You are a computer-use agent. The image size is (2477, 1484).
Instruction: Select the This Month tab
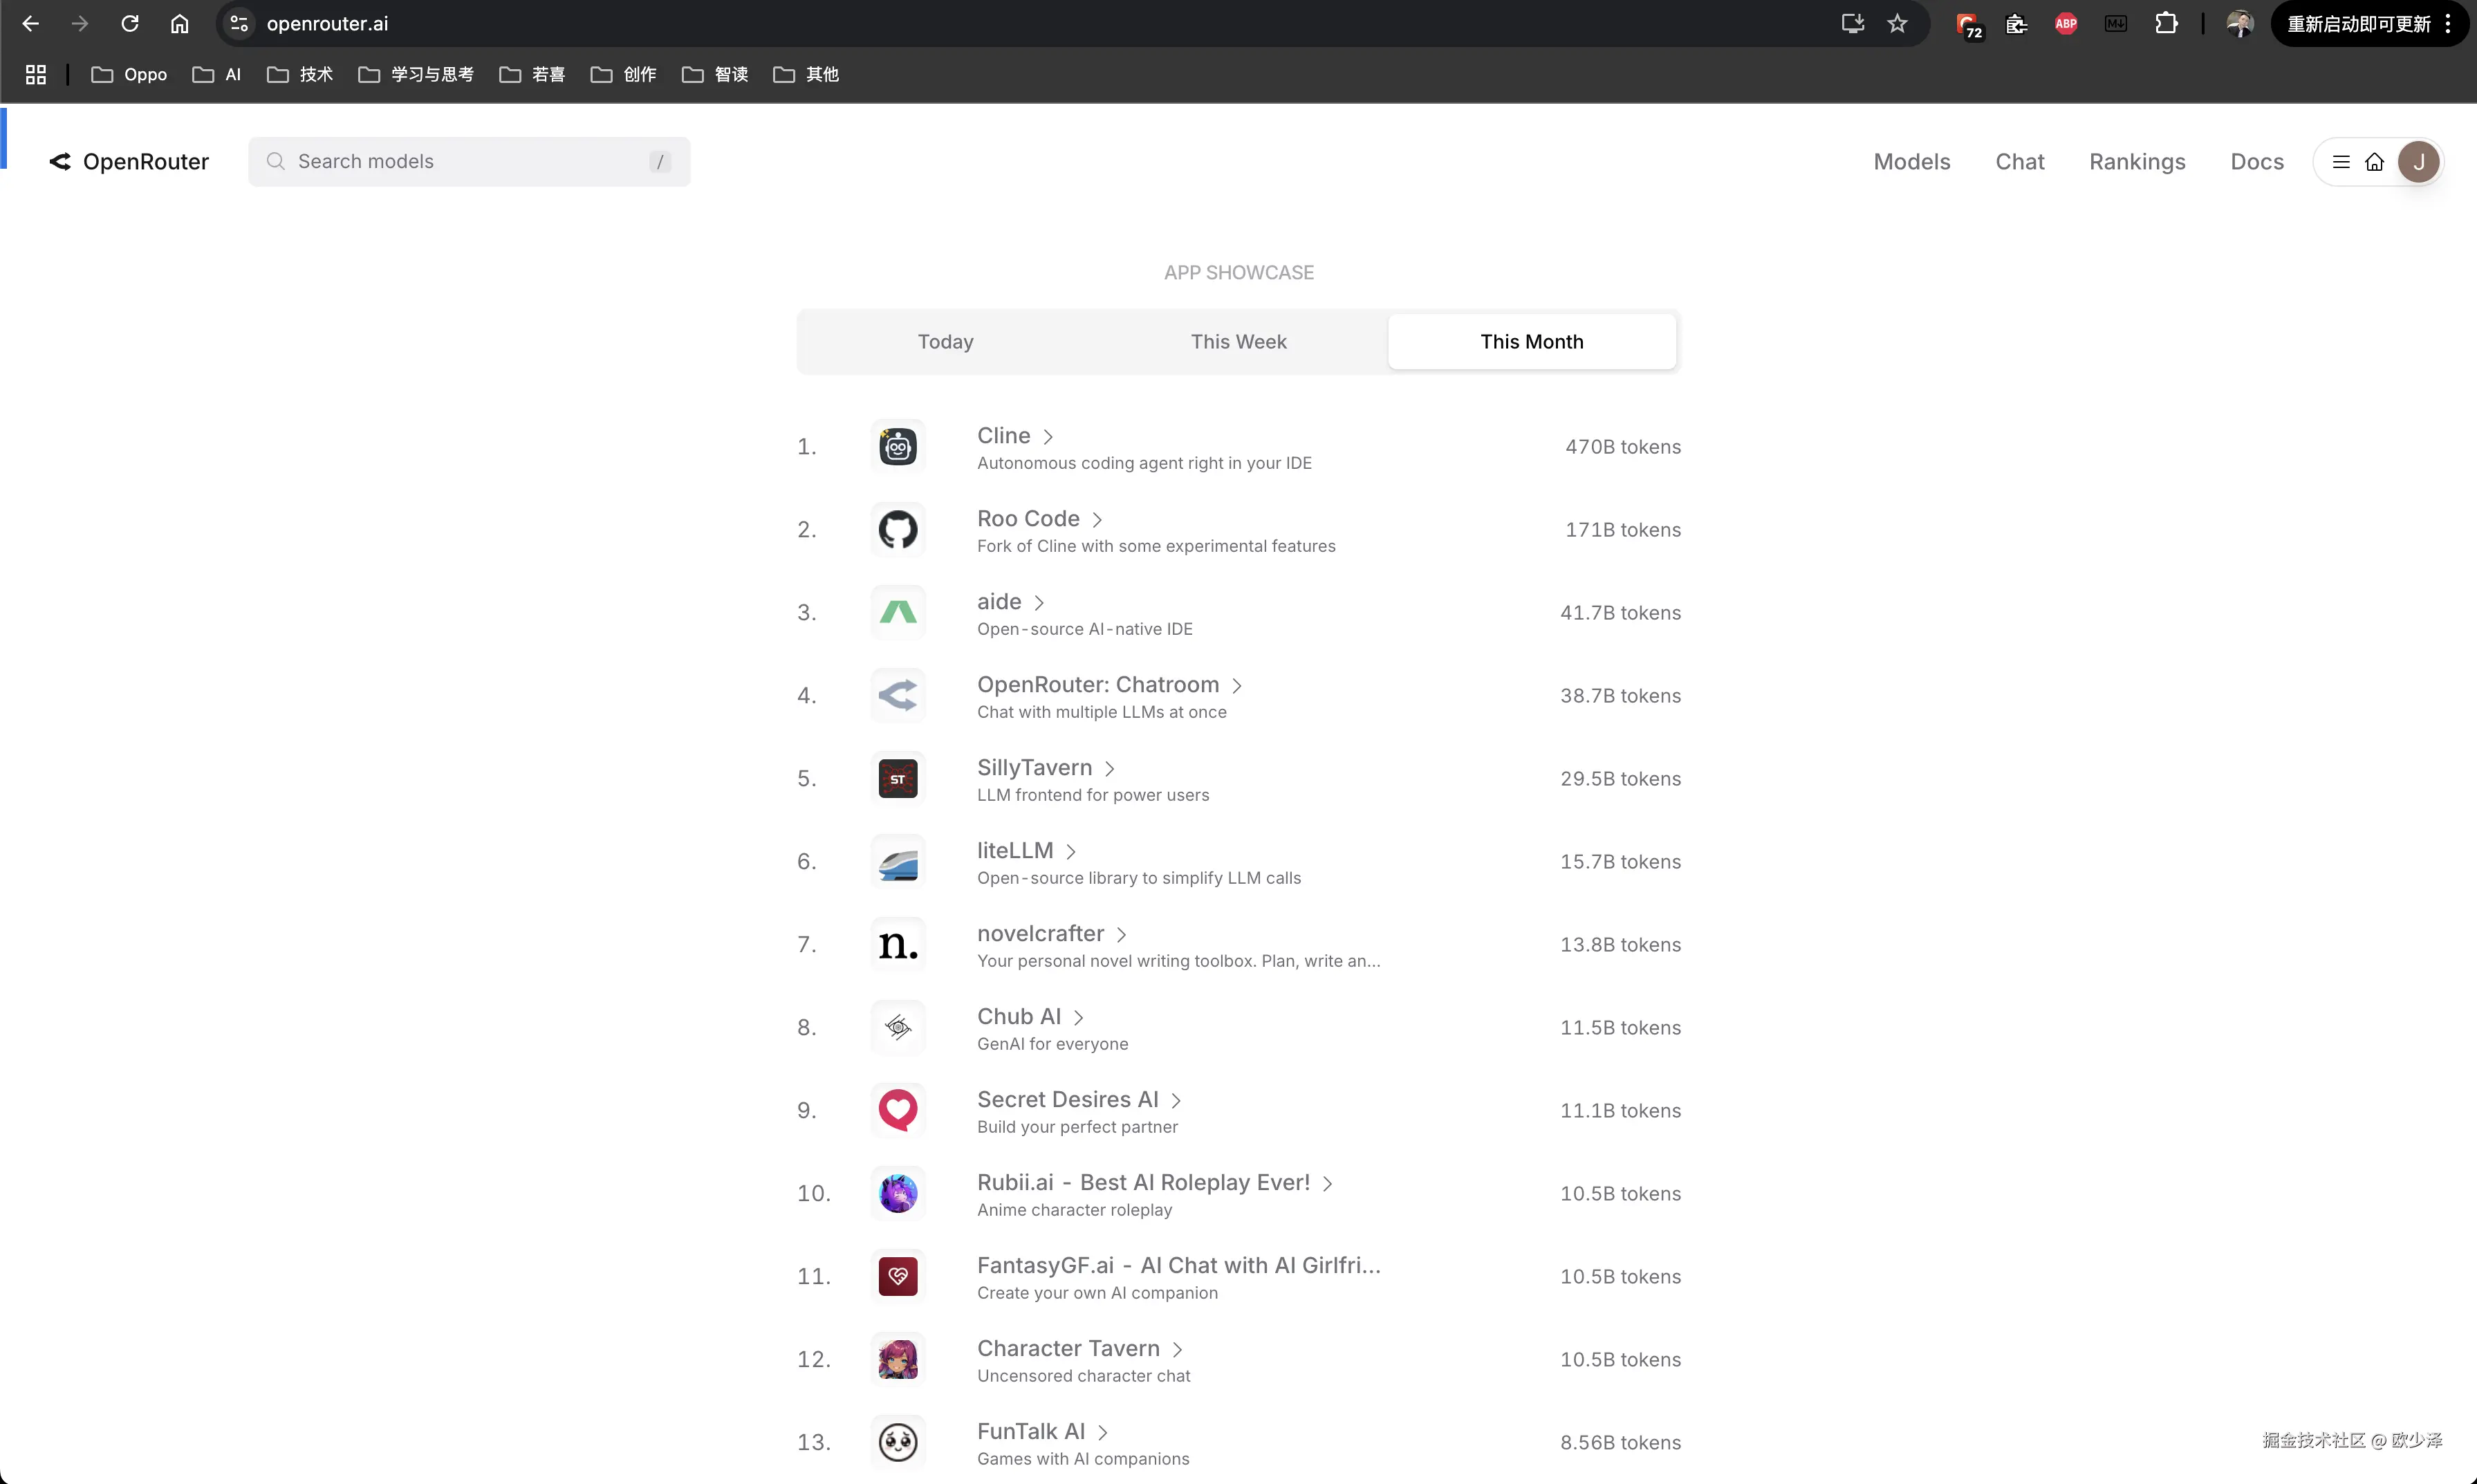pyautogui.click(x=1531, y=342)
